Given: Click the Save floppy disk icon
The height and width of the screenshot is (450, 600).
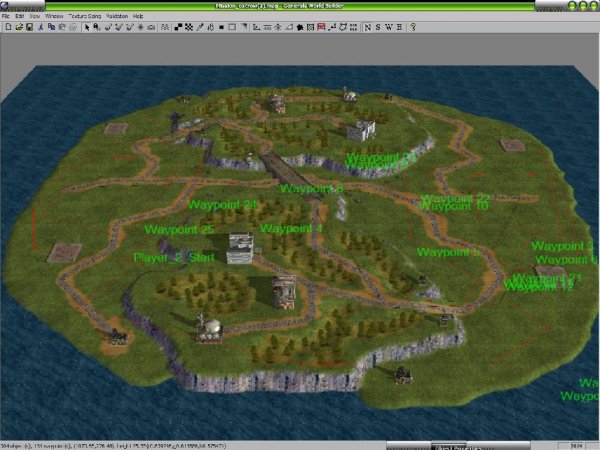Looking at the screenshot, I should [x=29, y=27].
